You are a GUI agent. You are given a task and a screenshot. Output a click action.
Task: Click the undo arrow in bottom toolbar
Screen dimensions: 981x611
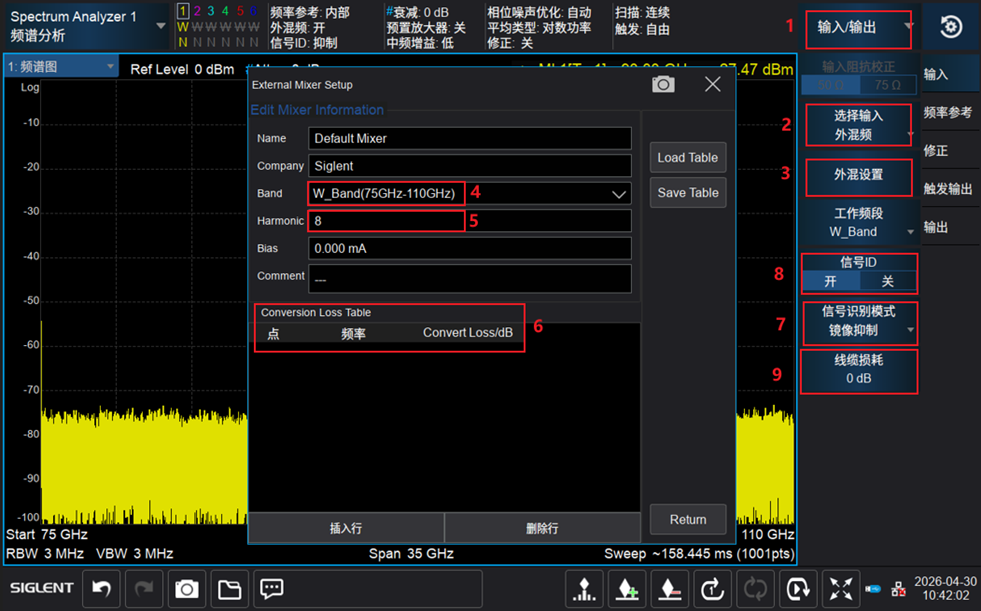click(x=102, y=588)
